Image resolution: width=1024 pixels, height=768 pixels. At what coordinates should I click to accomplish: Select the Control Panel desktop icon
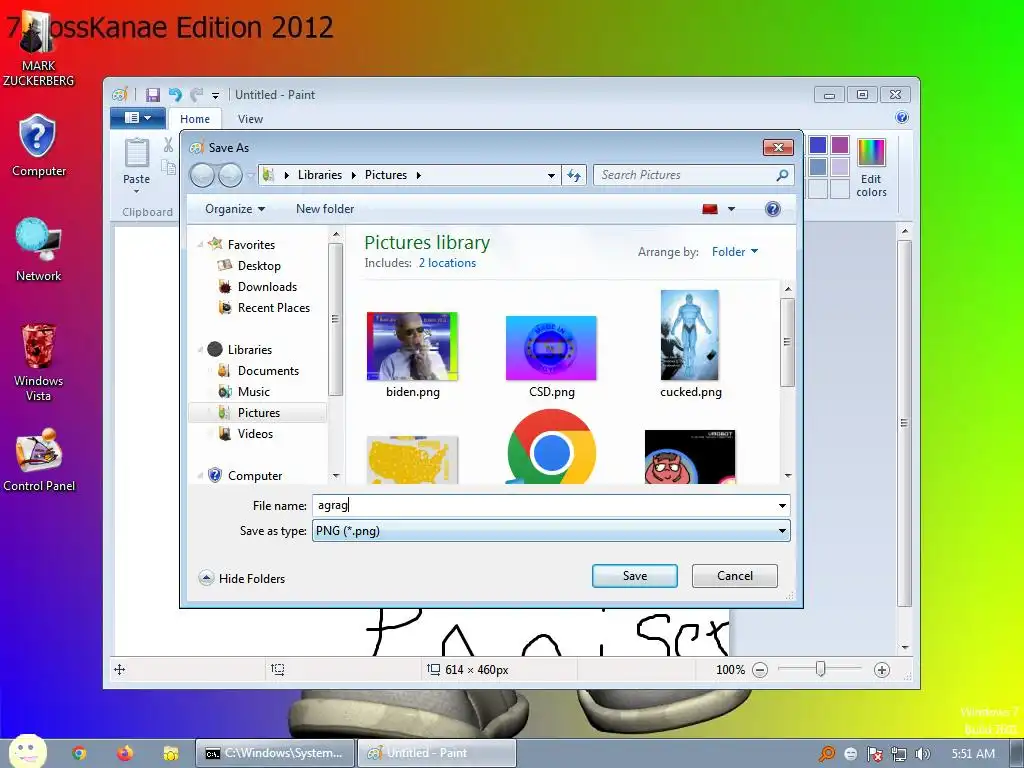point(39,460)
